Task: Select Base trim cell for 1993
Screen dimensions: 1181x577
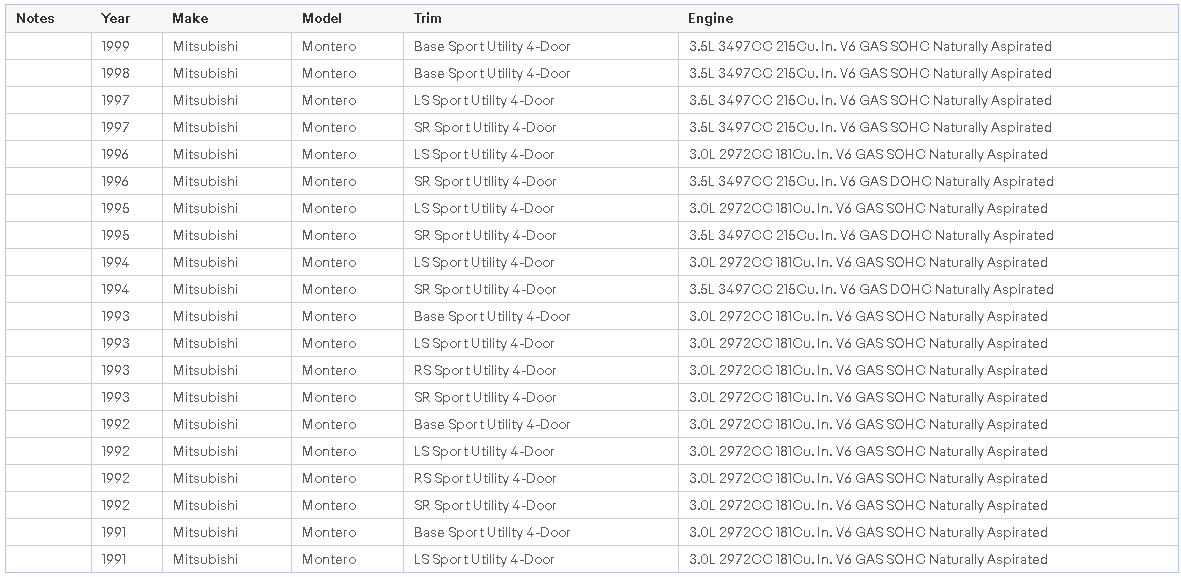Action: pyautogui.click(x=492, y=316)
